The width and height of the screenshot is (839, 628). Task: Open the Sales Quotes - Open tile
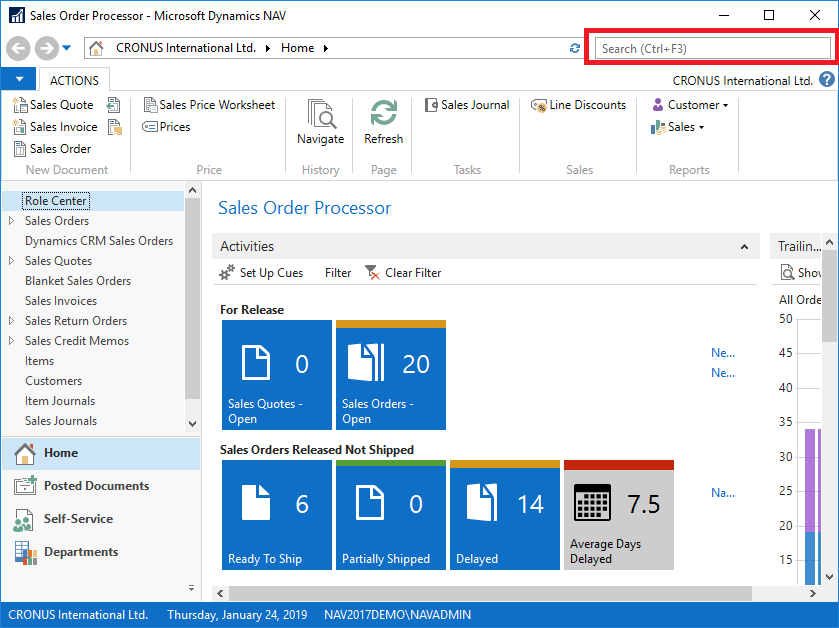277,375
